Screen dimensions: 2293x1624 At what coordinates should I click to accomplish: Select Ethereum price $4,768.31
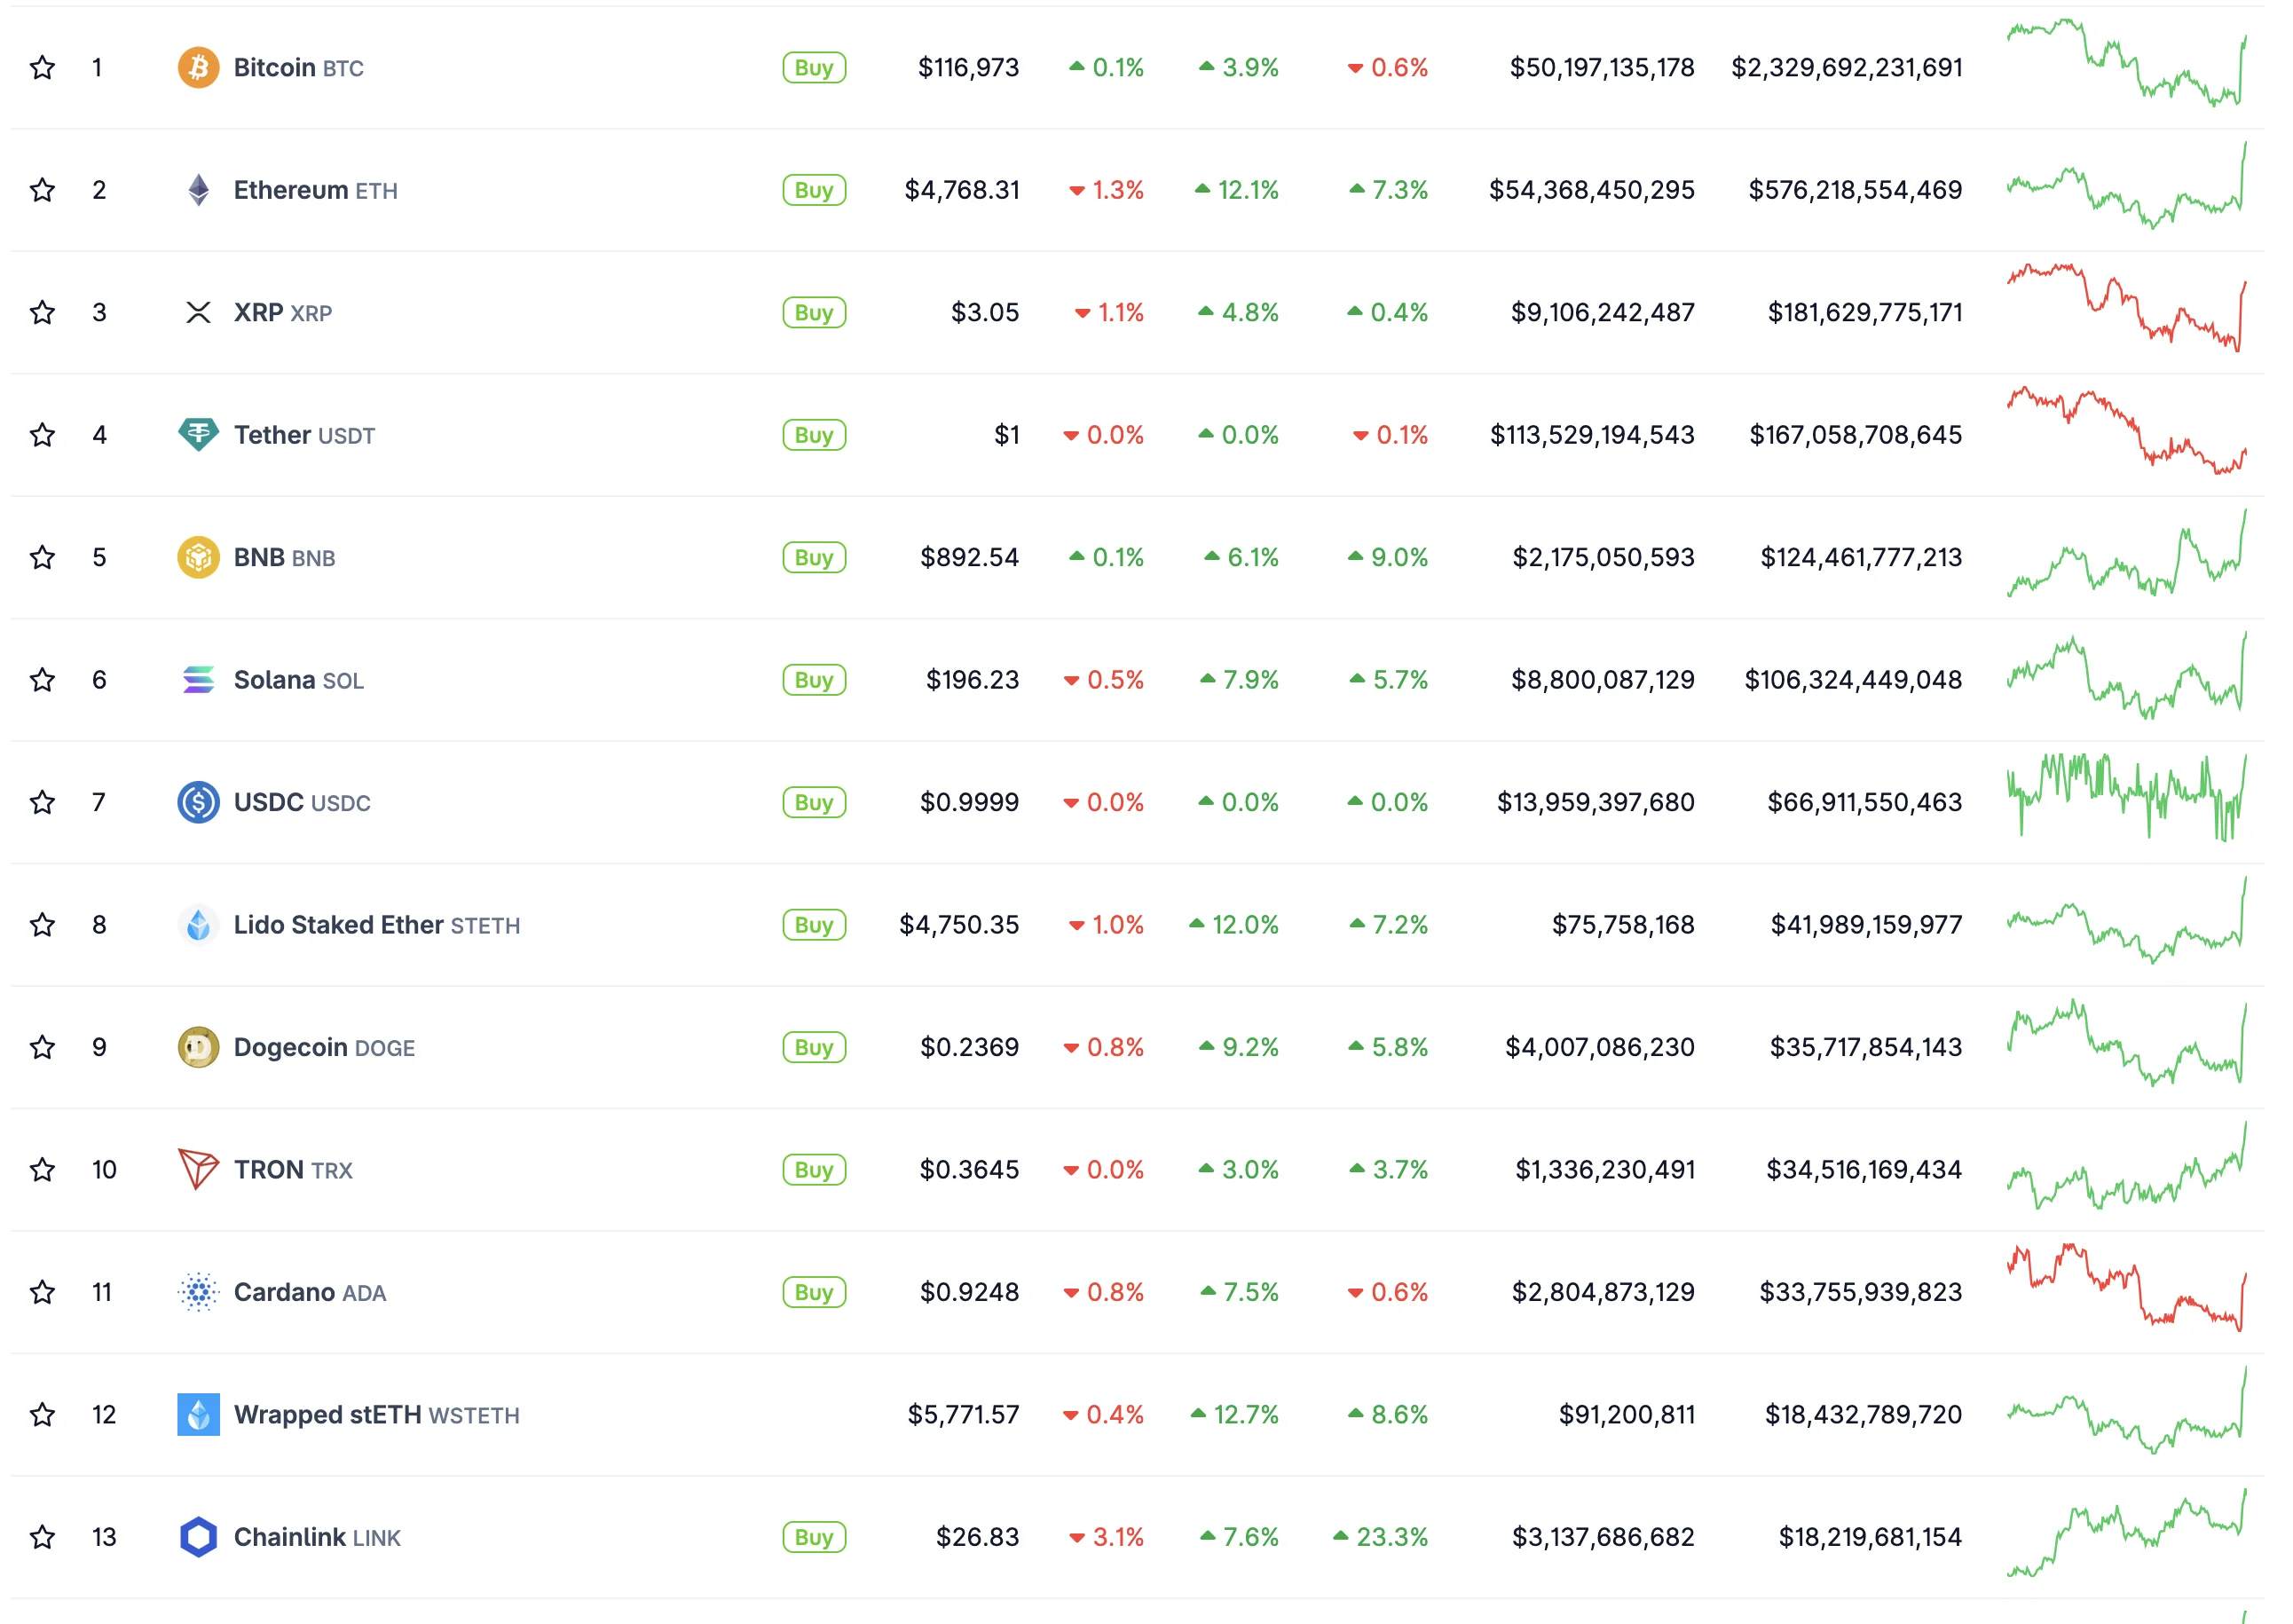click(x=962, y=190)
